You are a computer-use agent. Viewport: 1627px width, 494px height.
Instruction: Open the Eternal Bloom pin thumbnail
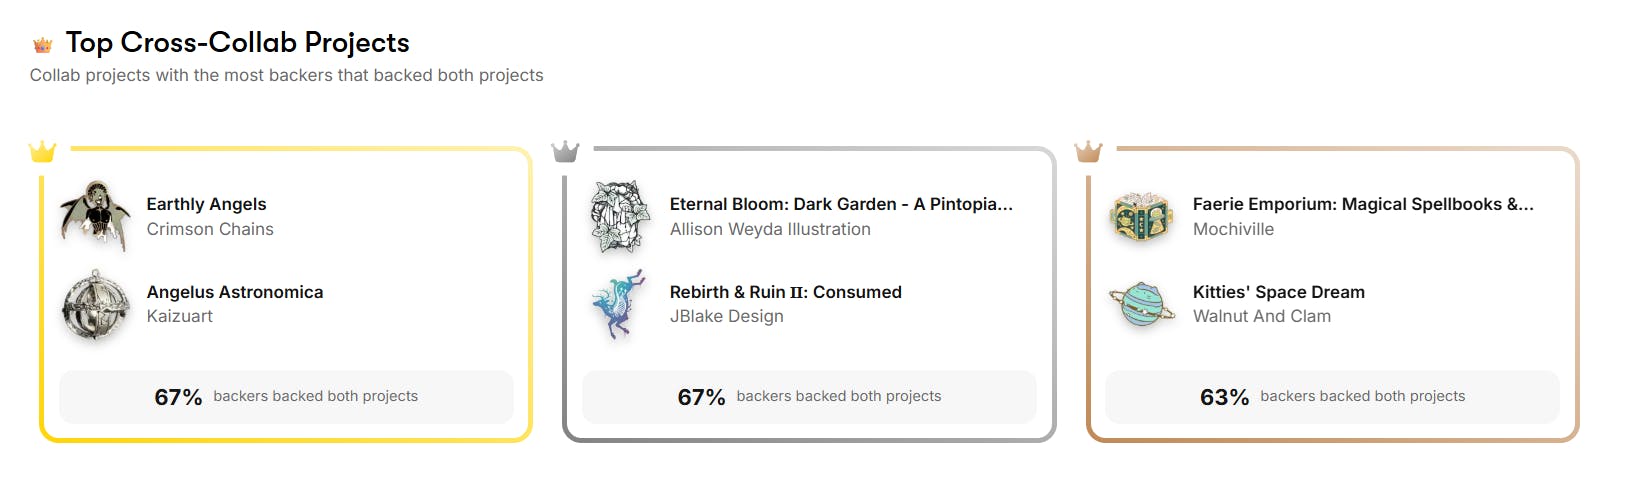pyautogui.click(x=619, y=216)
